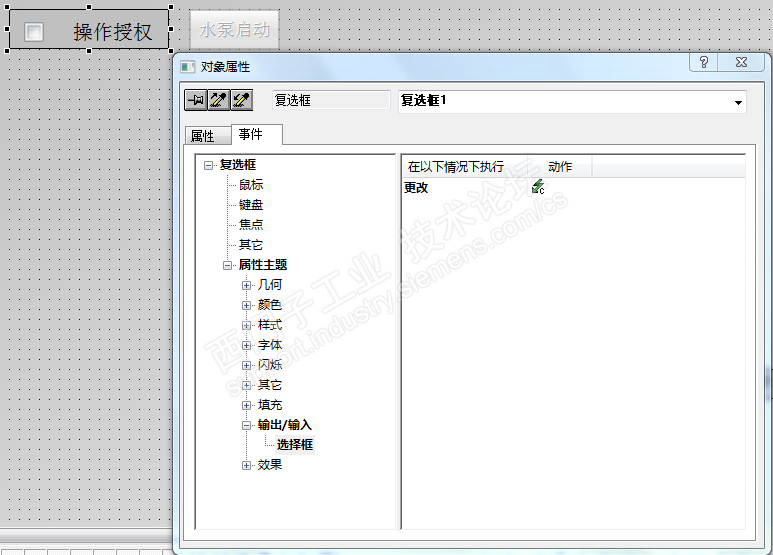Select the 属性主题 label

point(263,265)
